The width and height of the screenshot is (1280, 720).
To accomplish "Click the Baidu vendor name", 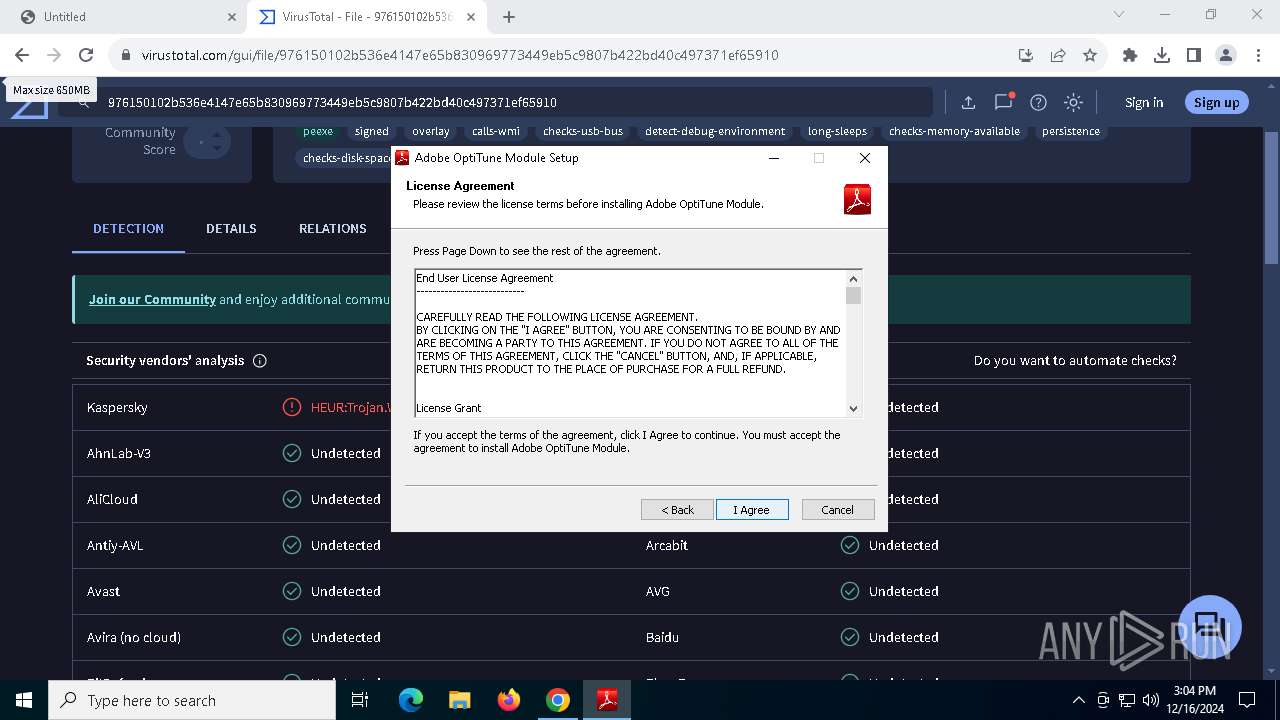I will point(662,638).
